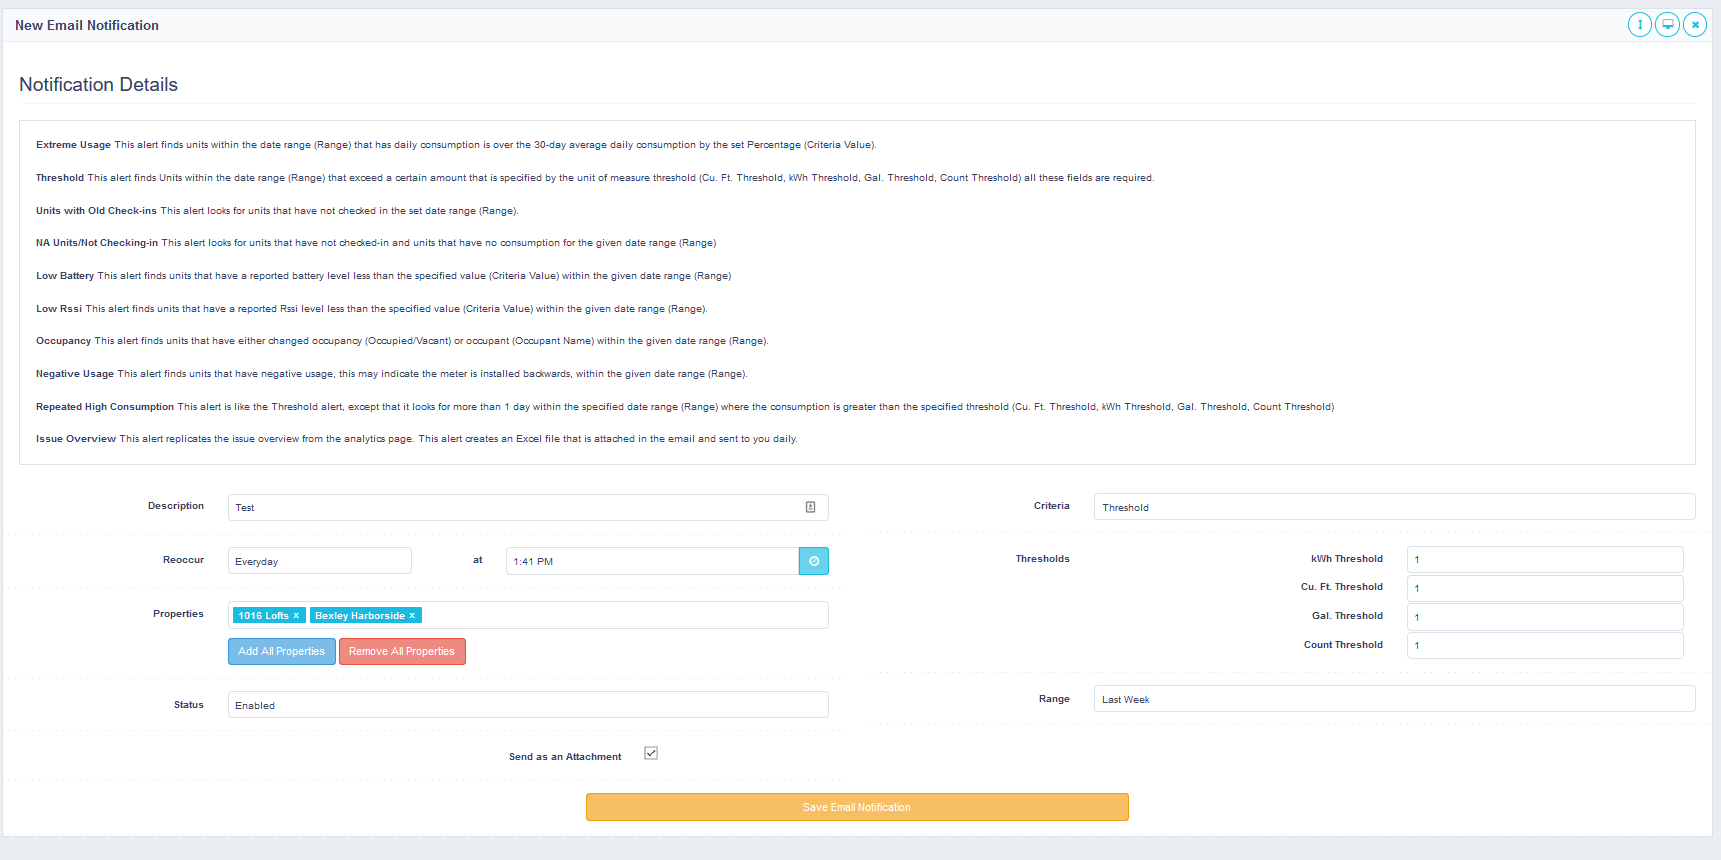Image resolution: width=1721 pixels, height=860 pixels.
Task: Toggle the Send as an Attachment checkbox
Action: [x=651, y=754]
